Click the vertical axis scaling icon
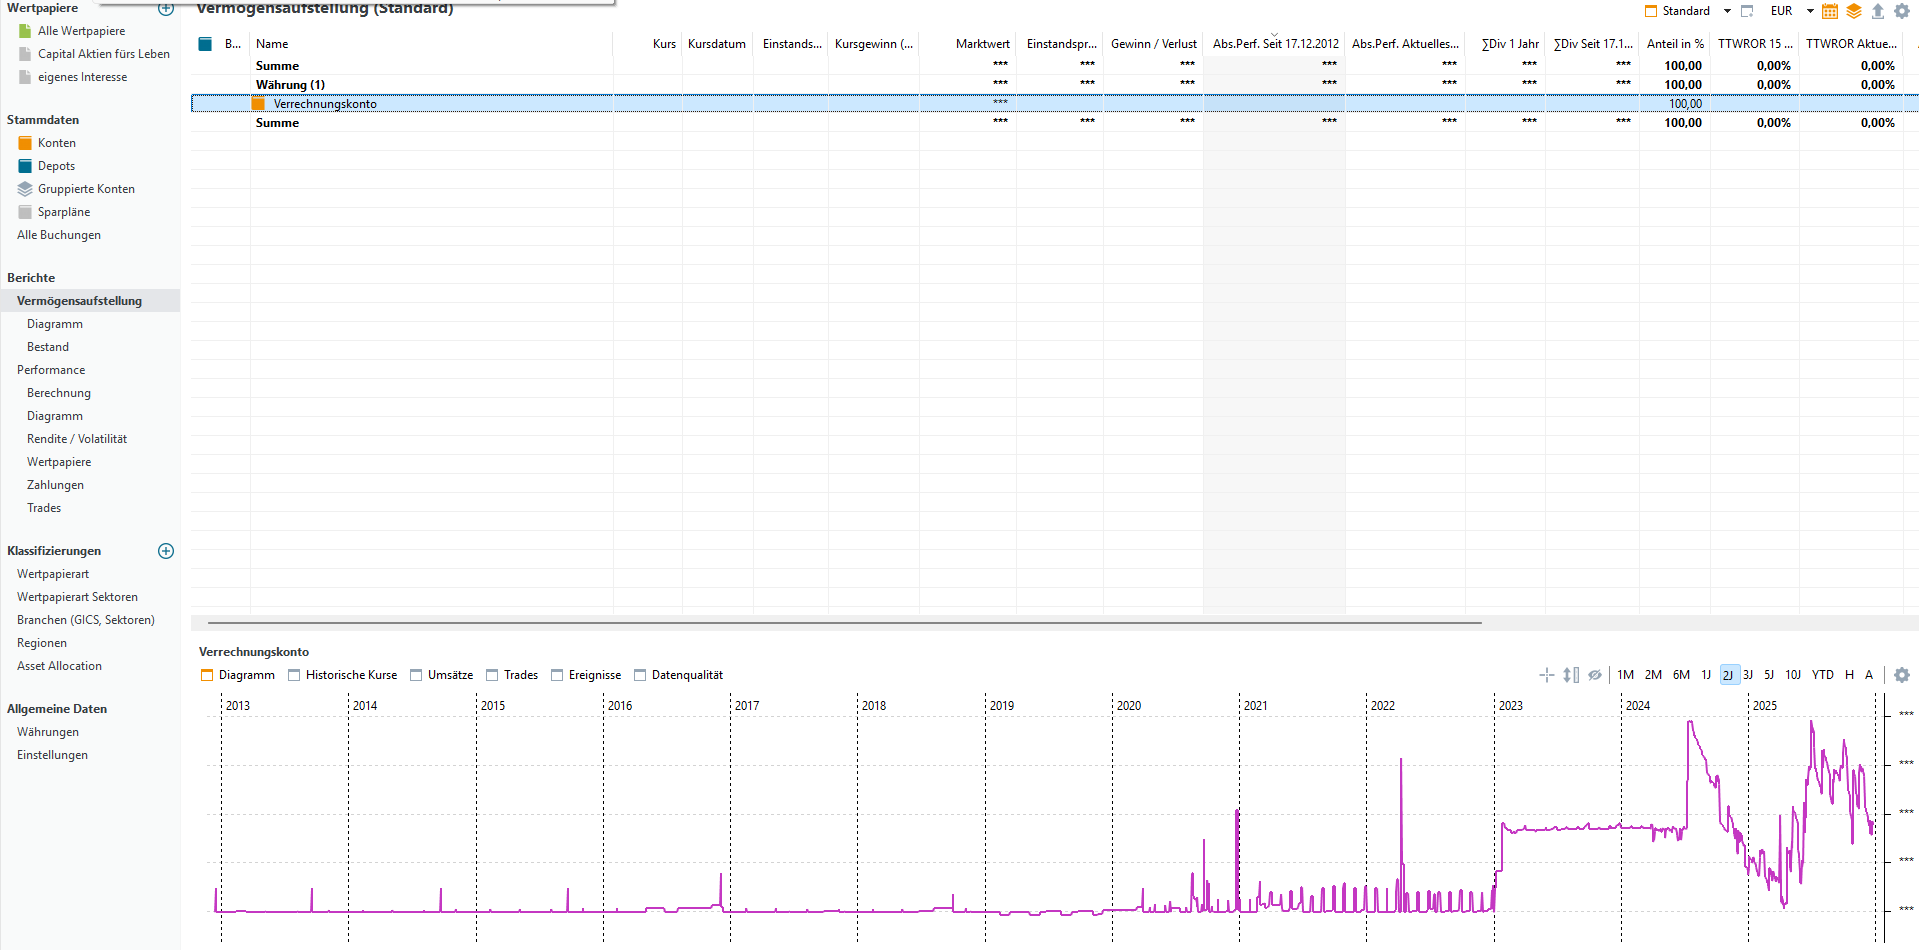The height and width of the screenshot is (950, 1919). 1570,675
